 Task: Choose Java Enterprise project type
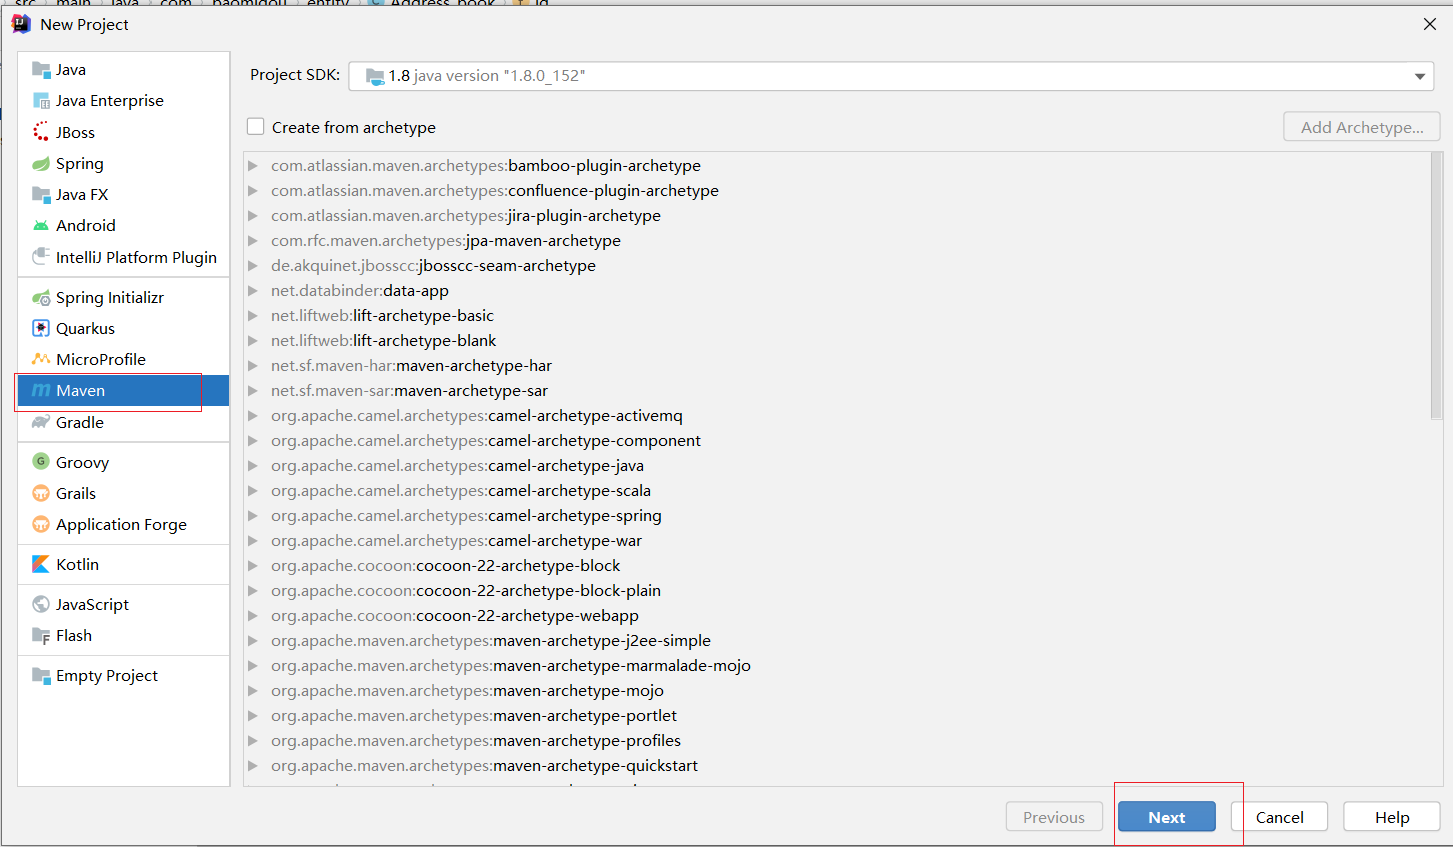109,101
